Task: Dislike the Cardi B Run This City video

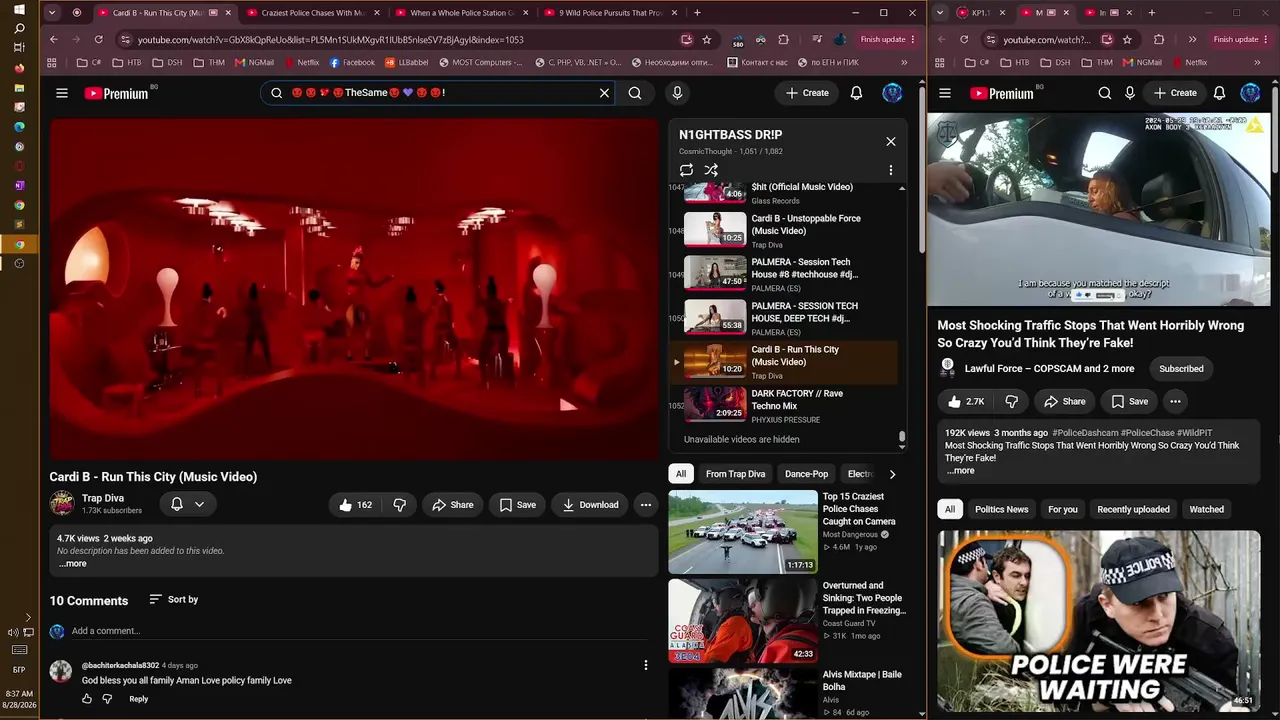Action: click(400, 505)
